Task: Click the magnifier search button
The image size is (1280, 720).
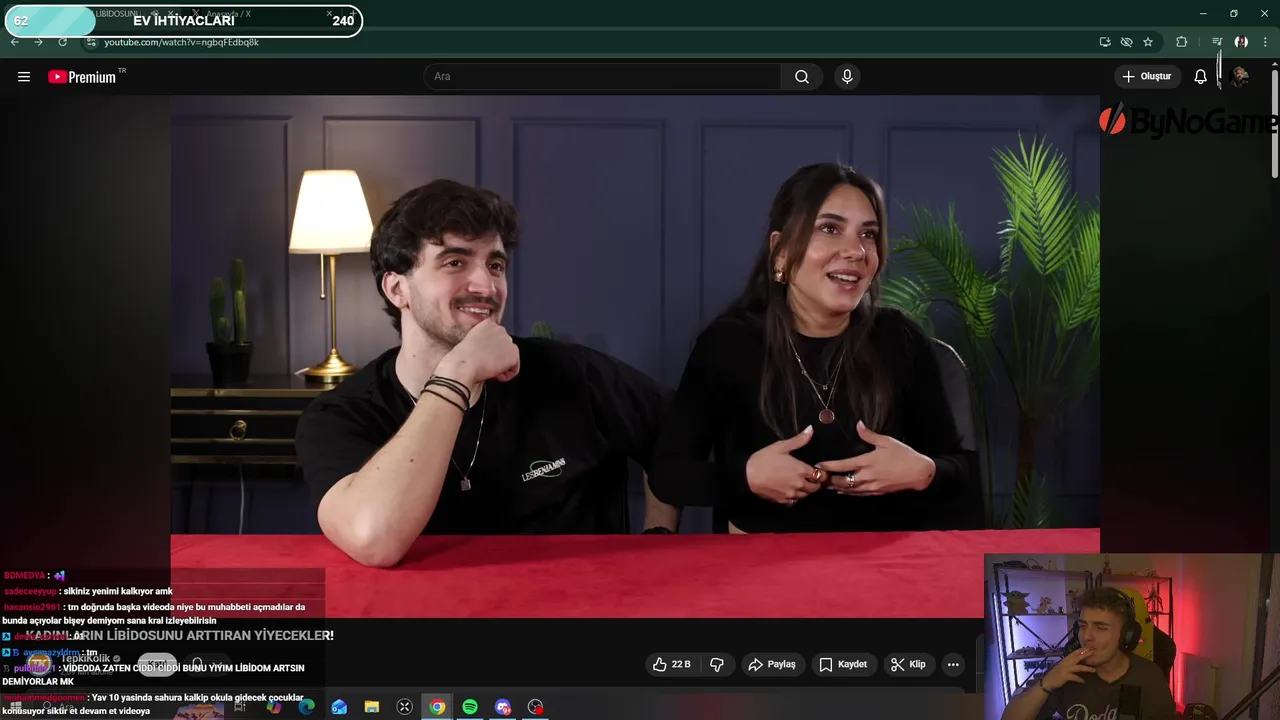Action: click(x=802, y=76)
